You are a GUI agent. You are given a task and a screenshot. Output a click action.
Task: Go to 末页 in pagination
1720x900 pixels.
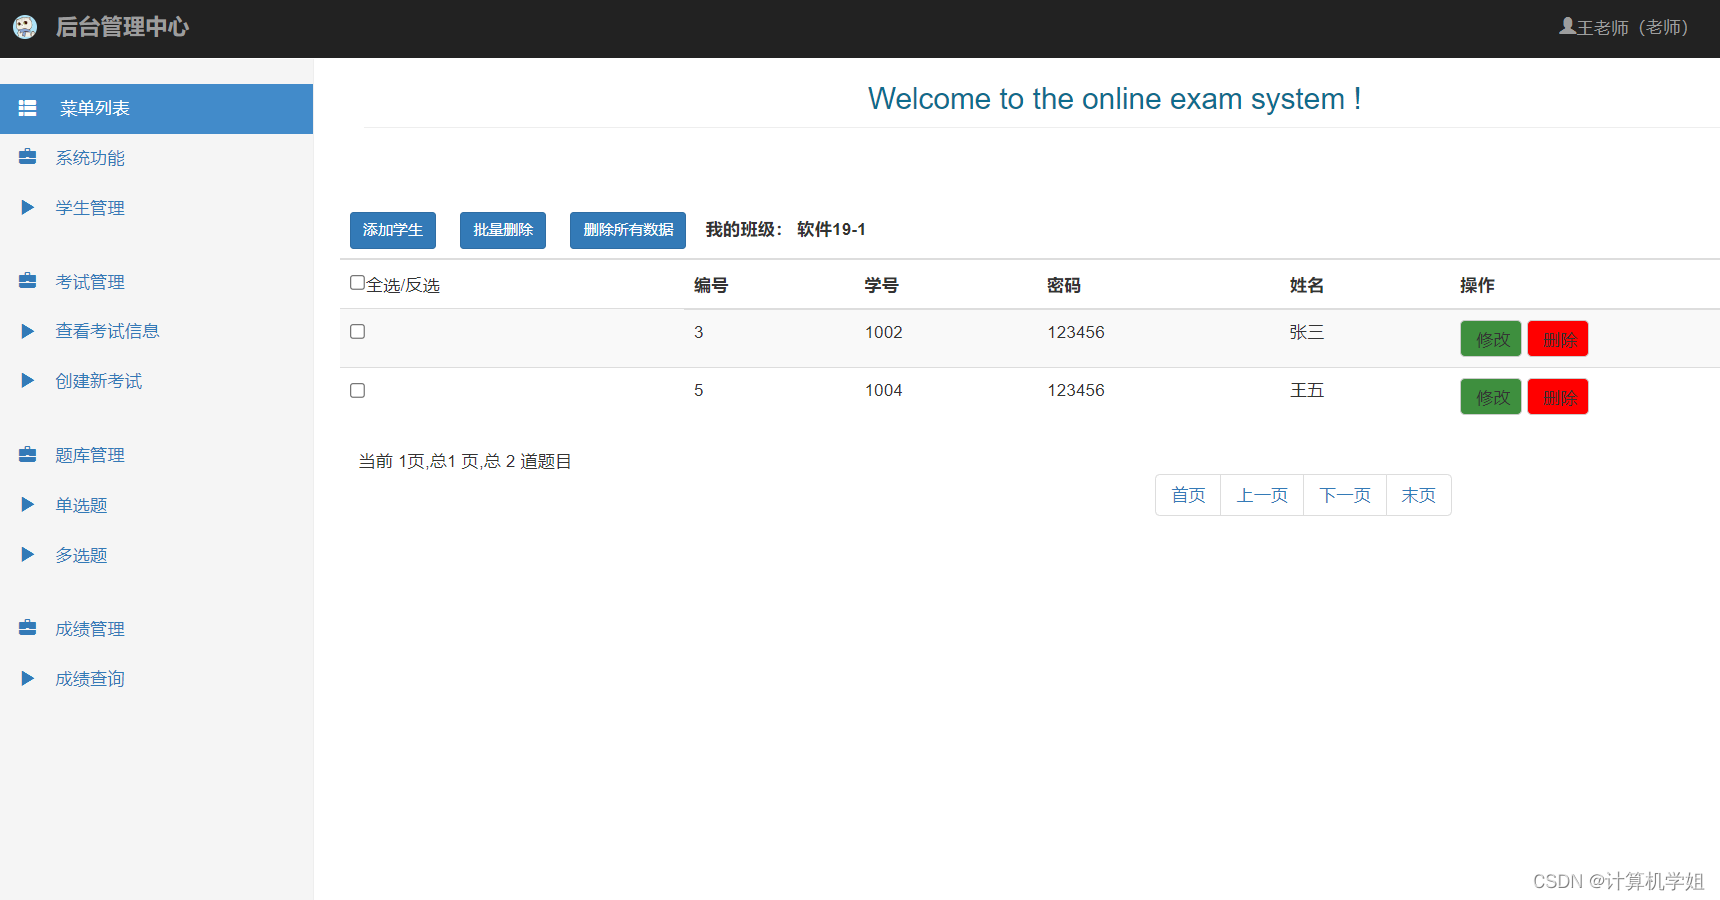tap(1419, 495)
